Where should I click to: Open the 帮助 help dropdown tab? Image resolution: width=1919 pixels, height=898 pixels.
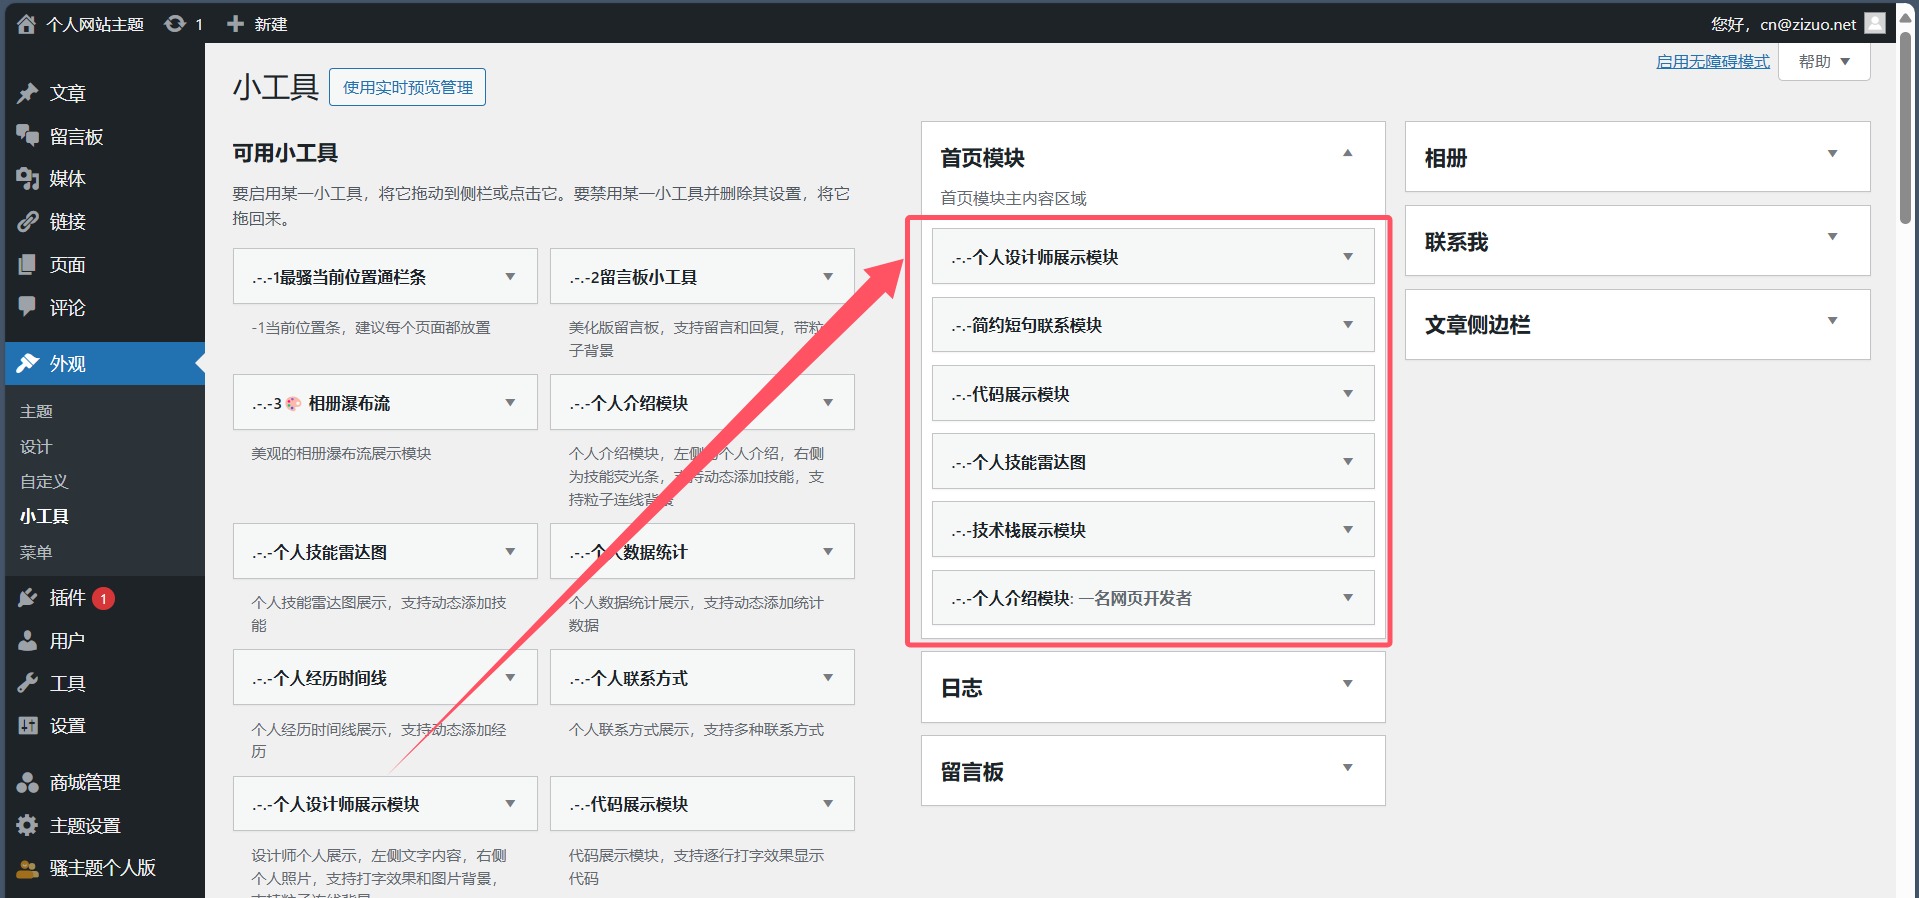click(1824, 62)
